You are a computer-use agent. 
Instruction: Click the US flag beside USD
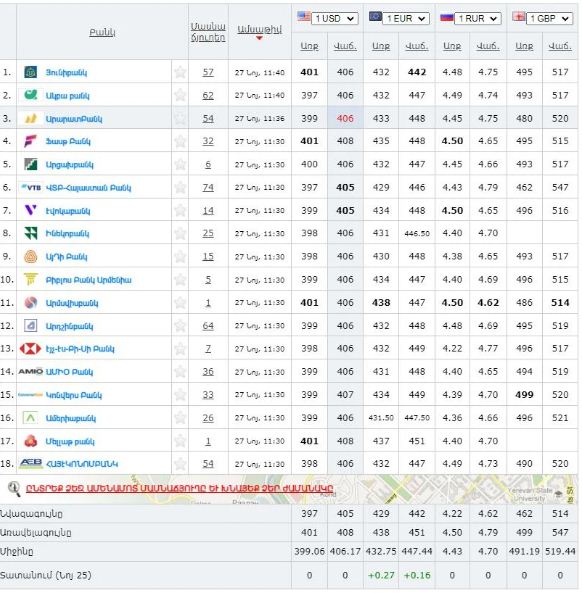click(304, 17)
